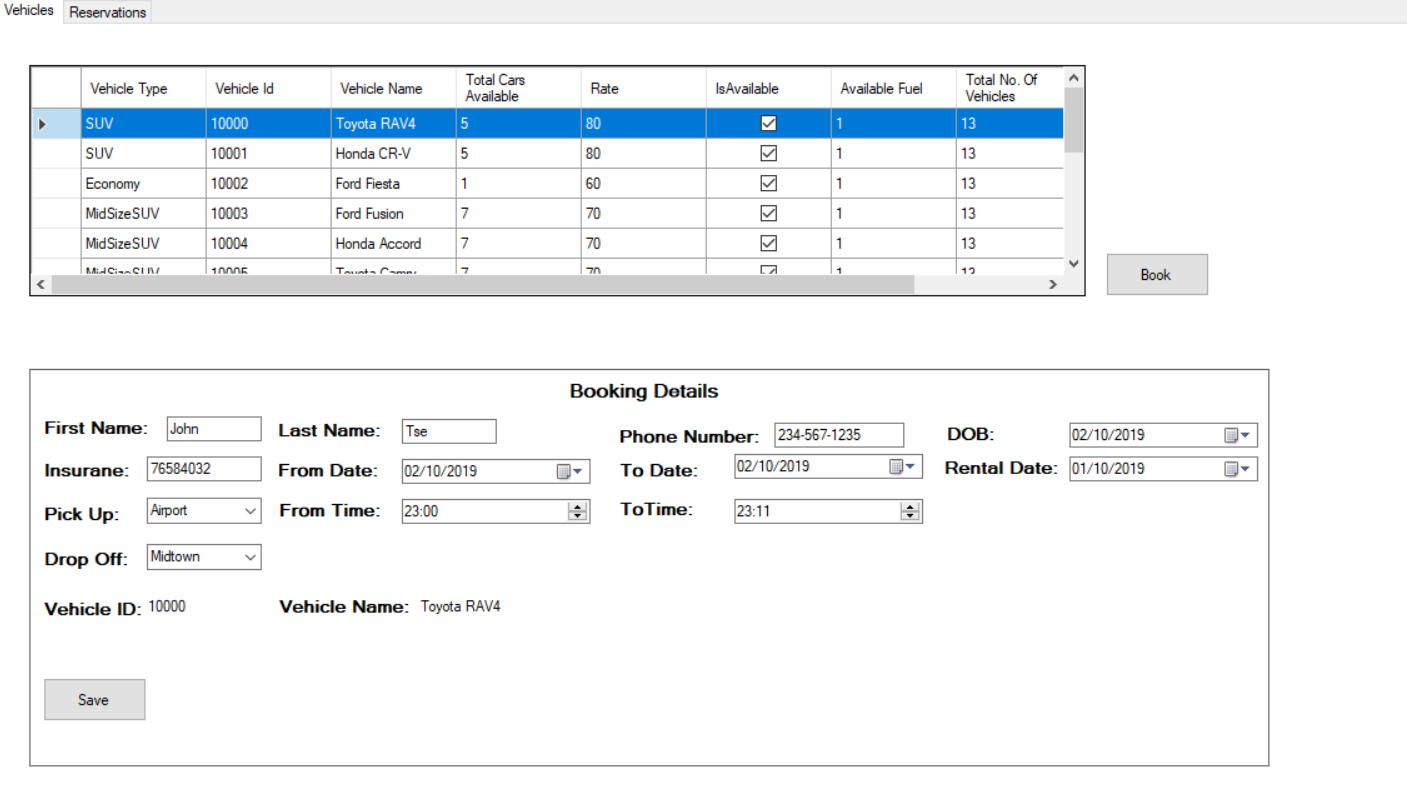Toggle IsAvailable checkbox for Toyota RAV4
1407x811 pixels.
click(769, 124)
